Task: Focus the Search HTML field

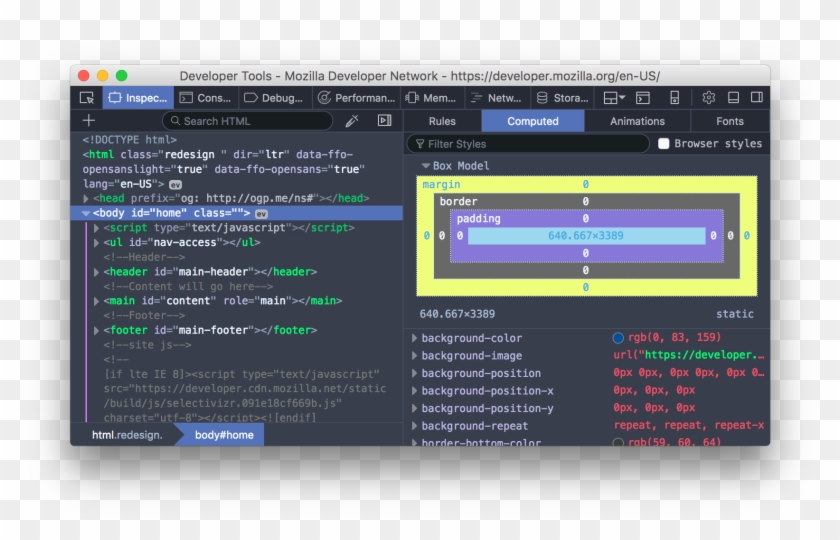Action: tap(252, 121)
